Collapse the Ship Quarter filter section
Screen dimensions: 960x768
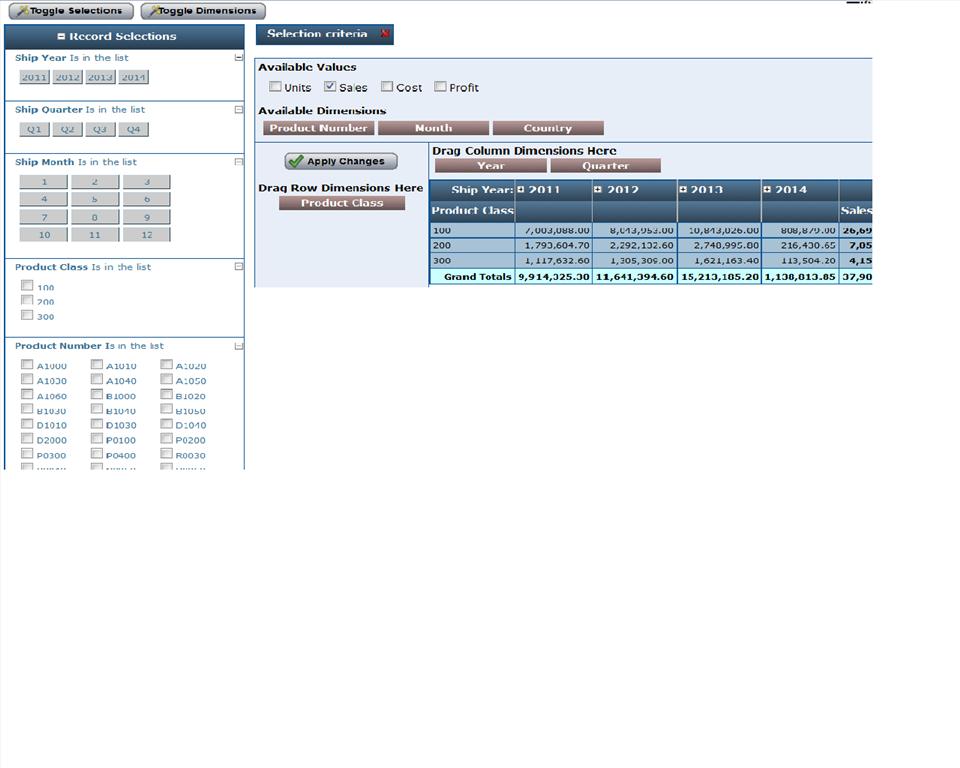coord(238,110)
